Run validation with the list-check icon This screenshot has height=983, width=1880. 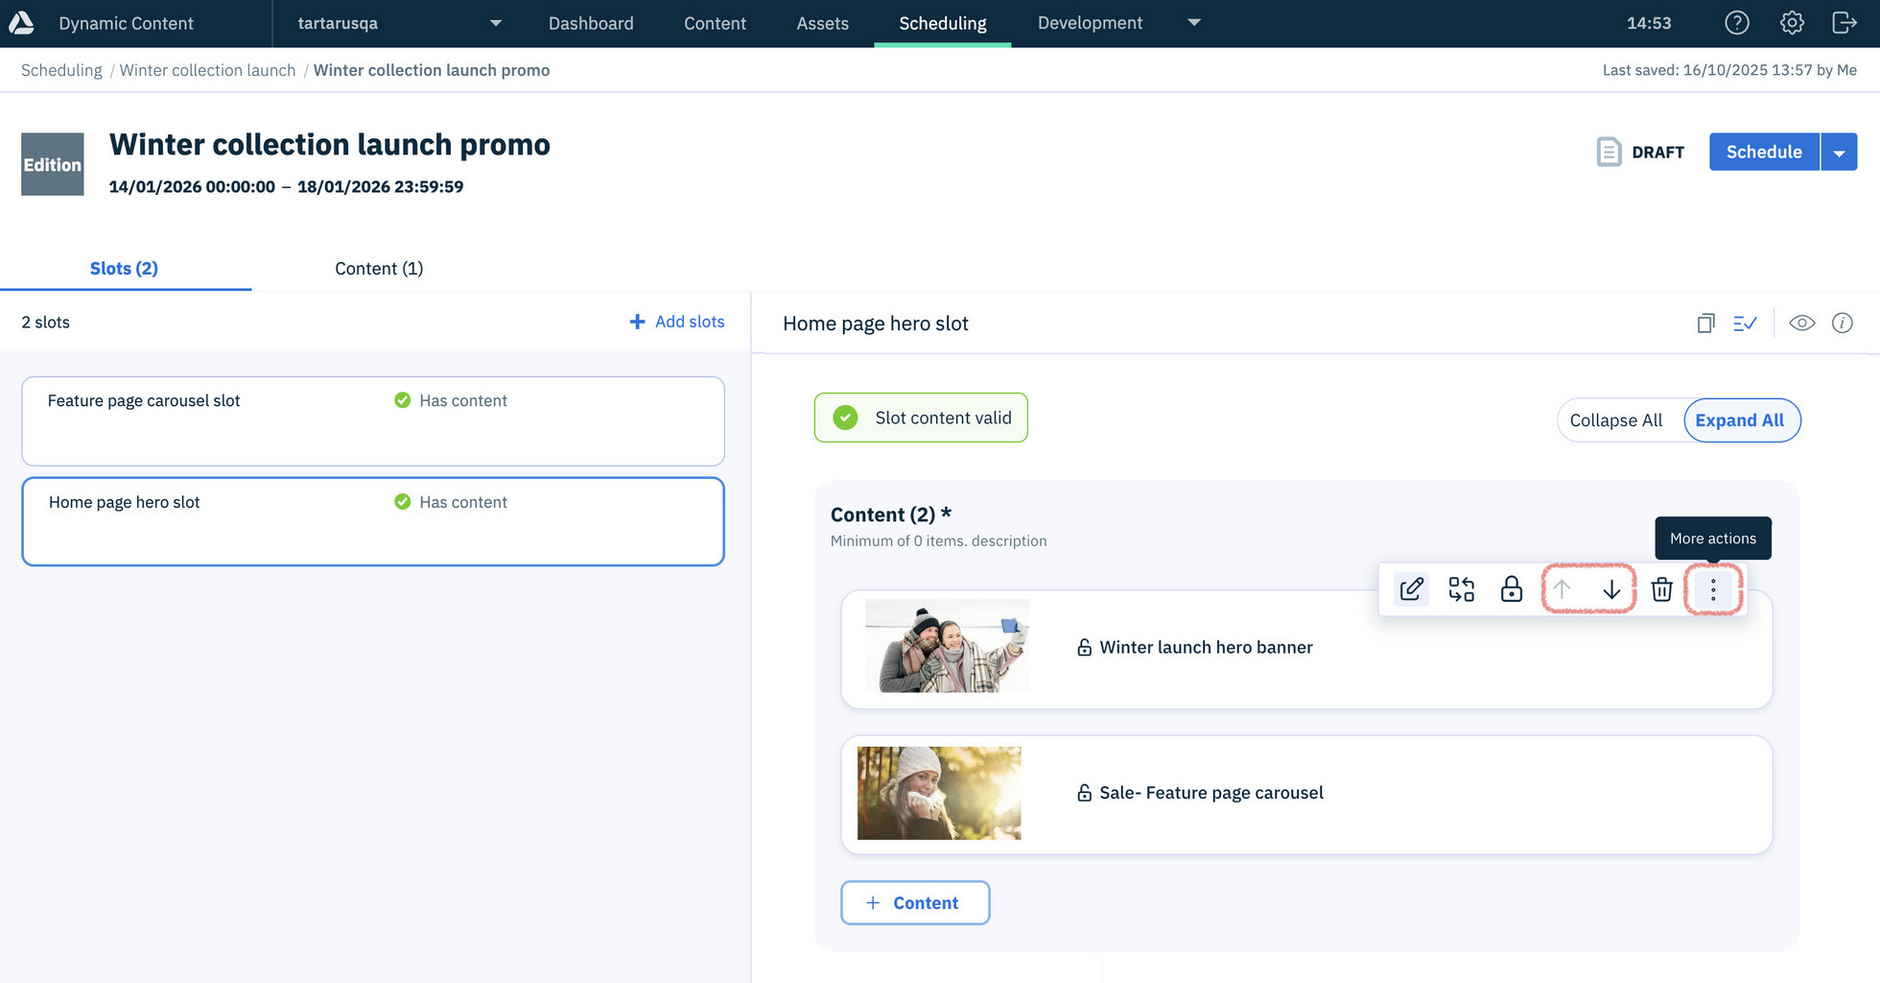(1745, 322)
